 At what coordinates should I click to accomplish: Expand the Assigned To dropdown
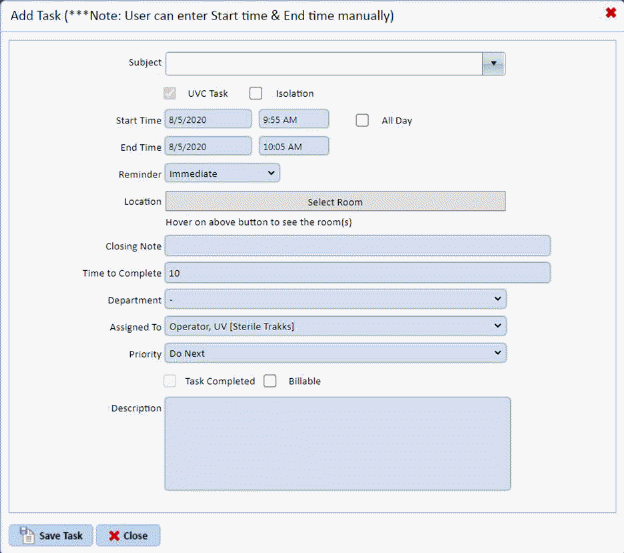pos(335,326)
